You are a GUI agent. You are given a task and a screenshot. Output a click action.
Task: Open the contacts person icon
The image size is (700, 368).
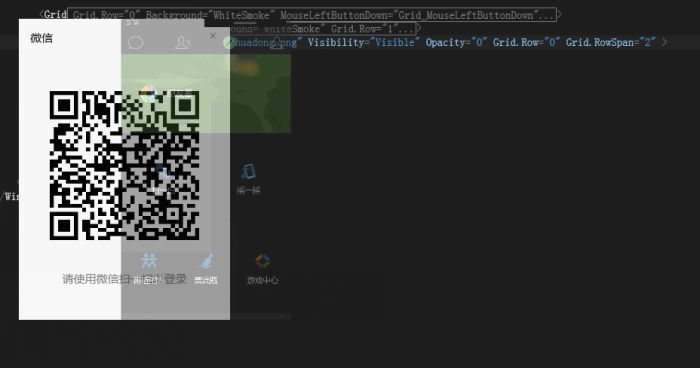pyautogui.click(x=182, y=43)
